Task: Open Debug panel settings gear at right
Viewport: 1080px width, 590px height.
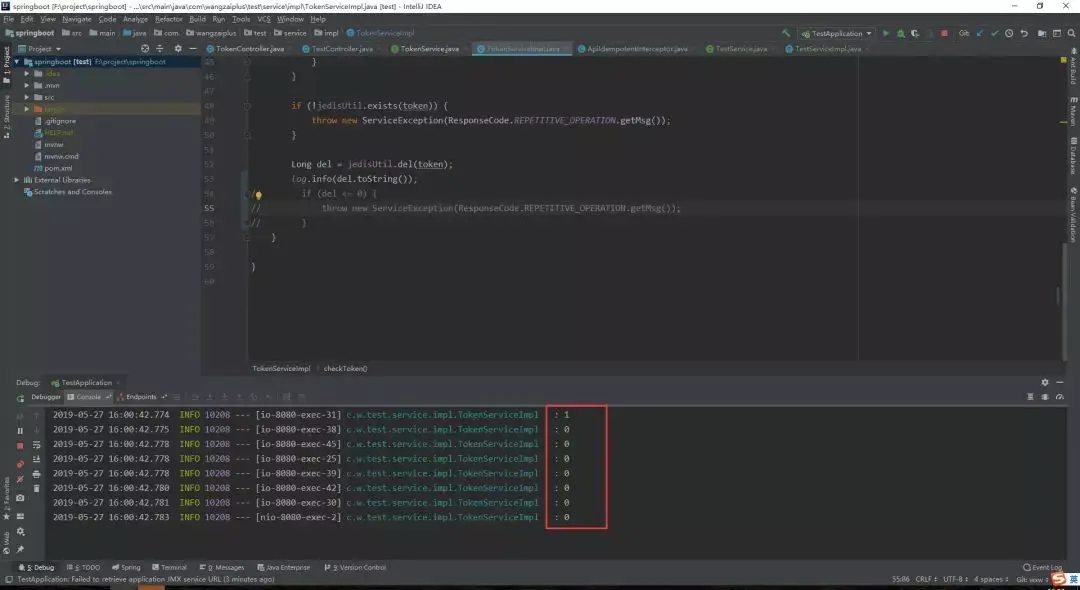Action: pos(1045,383)
